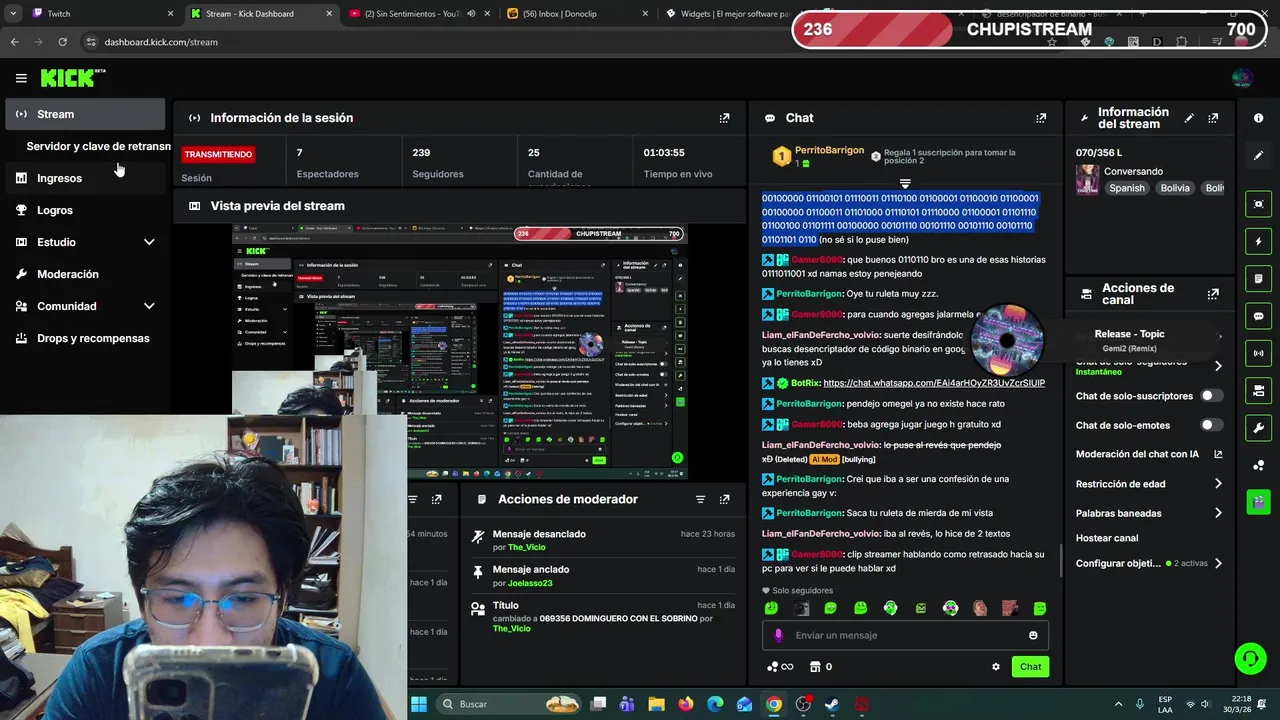
Task: Switch to the Sin Sentimientos YouTube tab
Action: point(418,14)
